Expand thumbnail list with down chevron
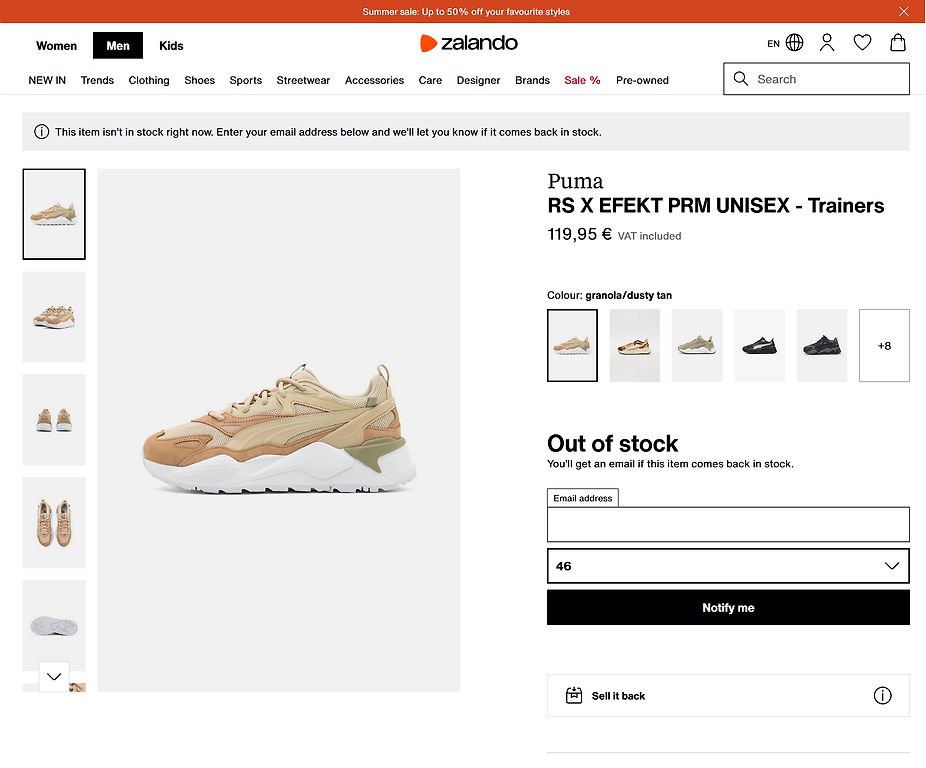 tap(54, 676)
